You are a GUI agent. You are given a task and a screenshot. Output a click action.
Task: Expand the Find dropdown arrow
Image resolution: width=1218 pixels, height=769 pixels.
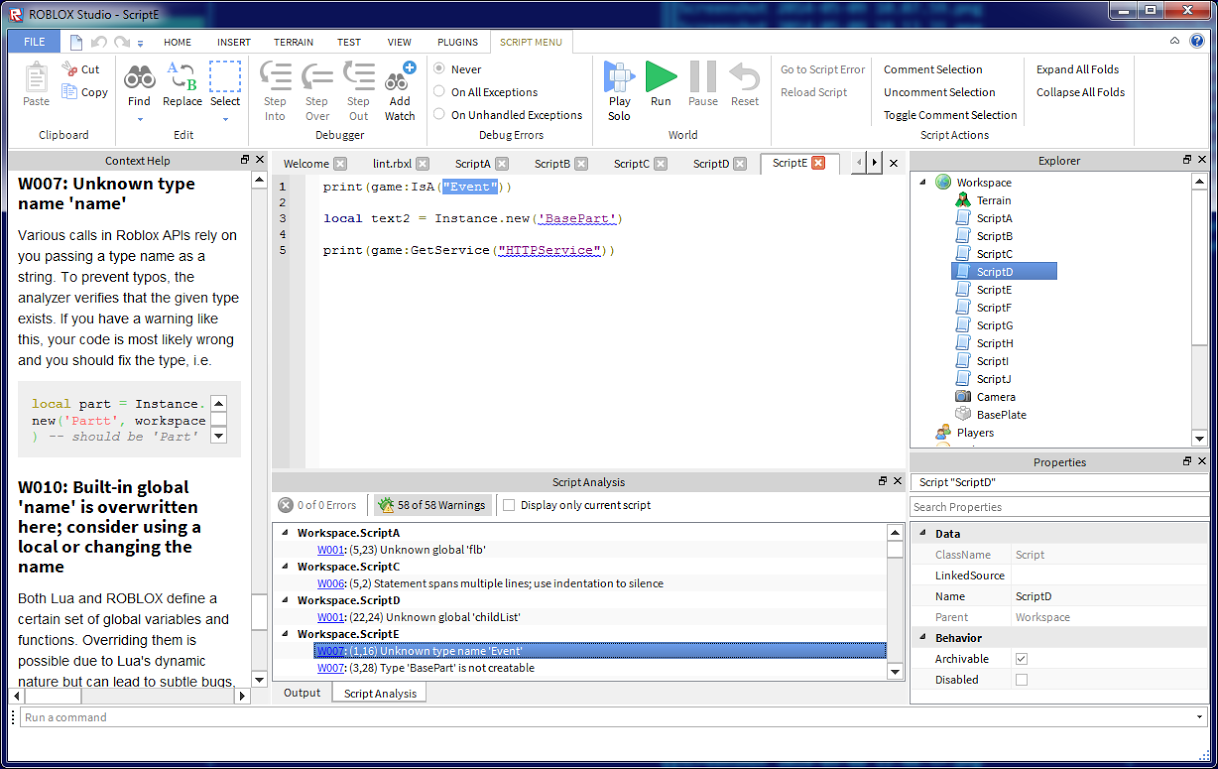140,119
